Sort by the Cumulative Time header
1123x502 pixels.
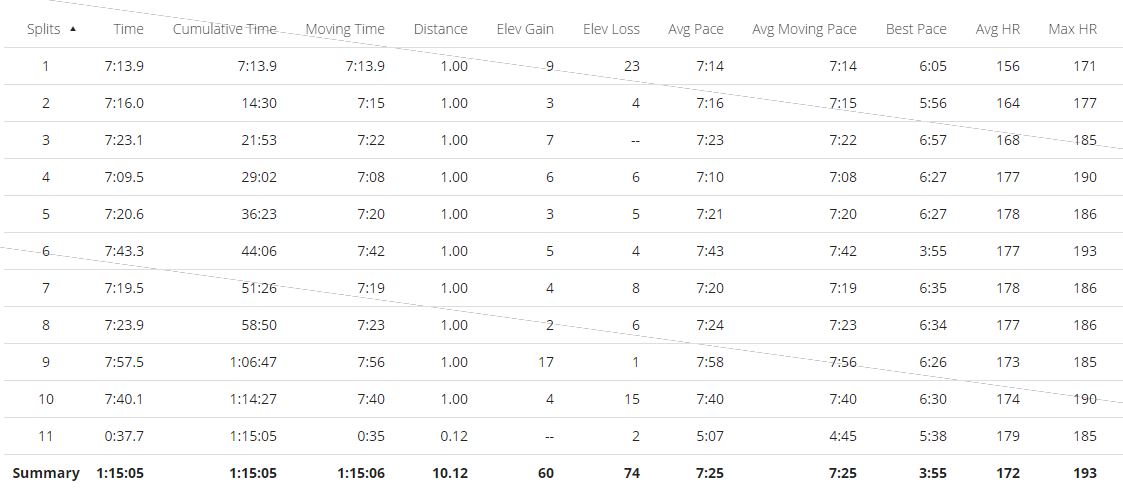[x=224, y=29]
